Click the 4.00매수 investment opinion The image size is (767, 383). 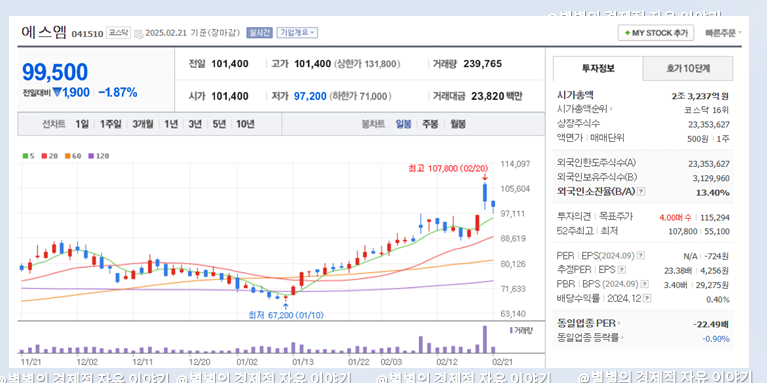tap(675, 218)
